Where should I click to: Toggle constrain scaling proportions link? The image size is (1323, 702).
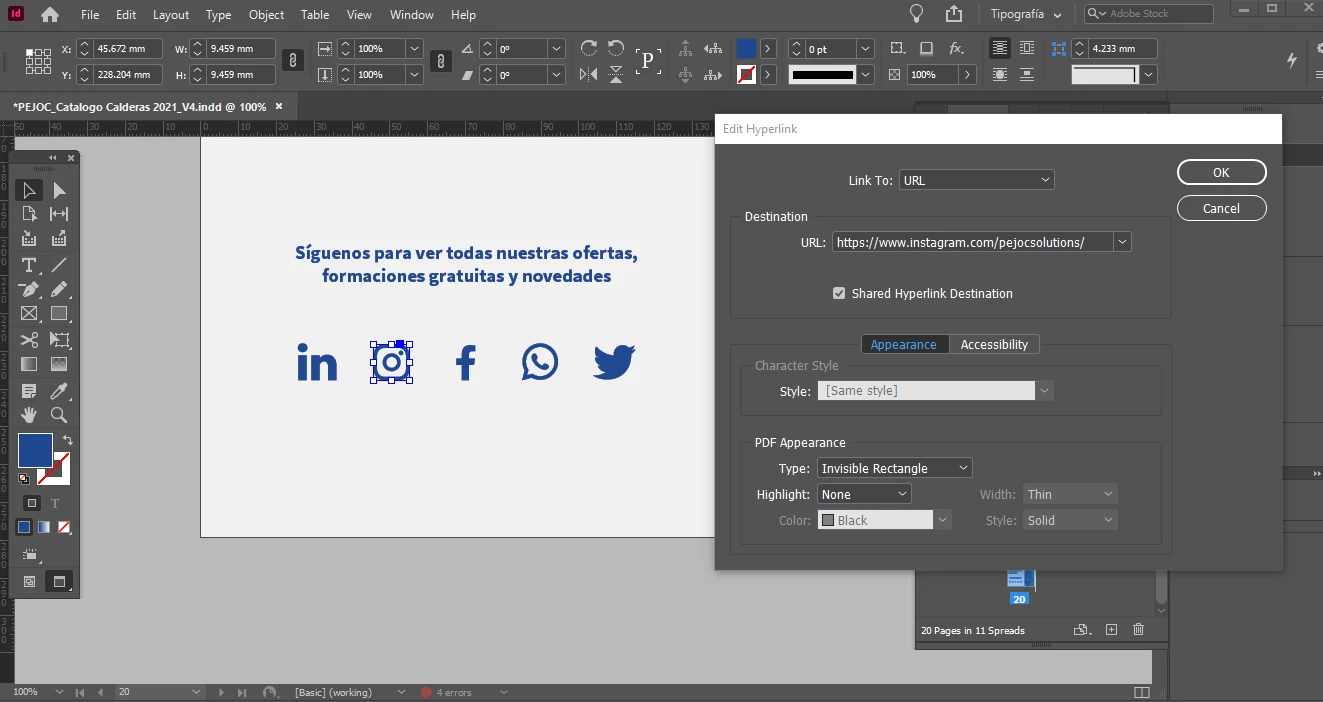(x=440, y=61)
